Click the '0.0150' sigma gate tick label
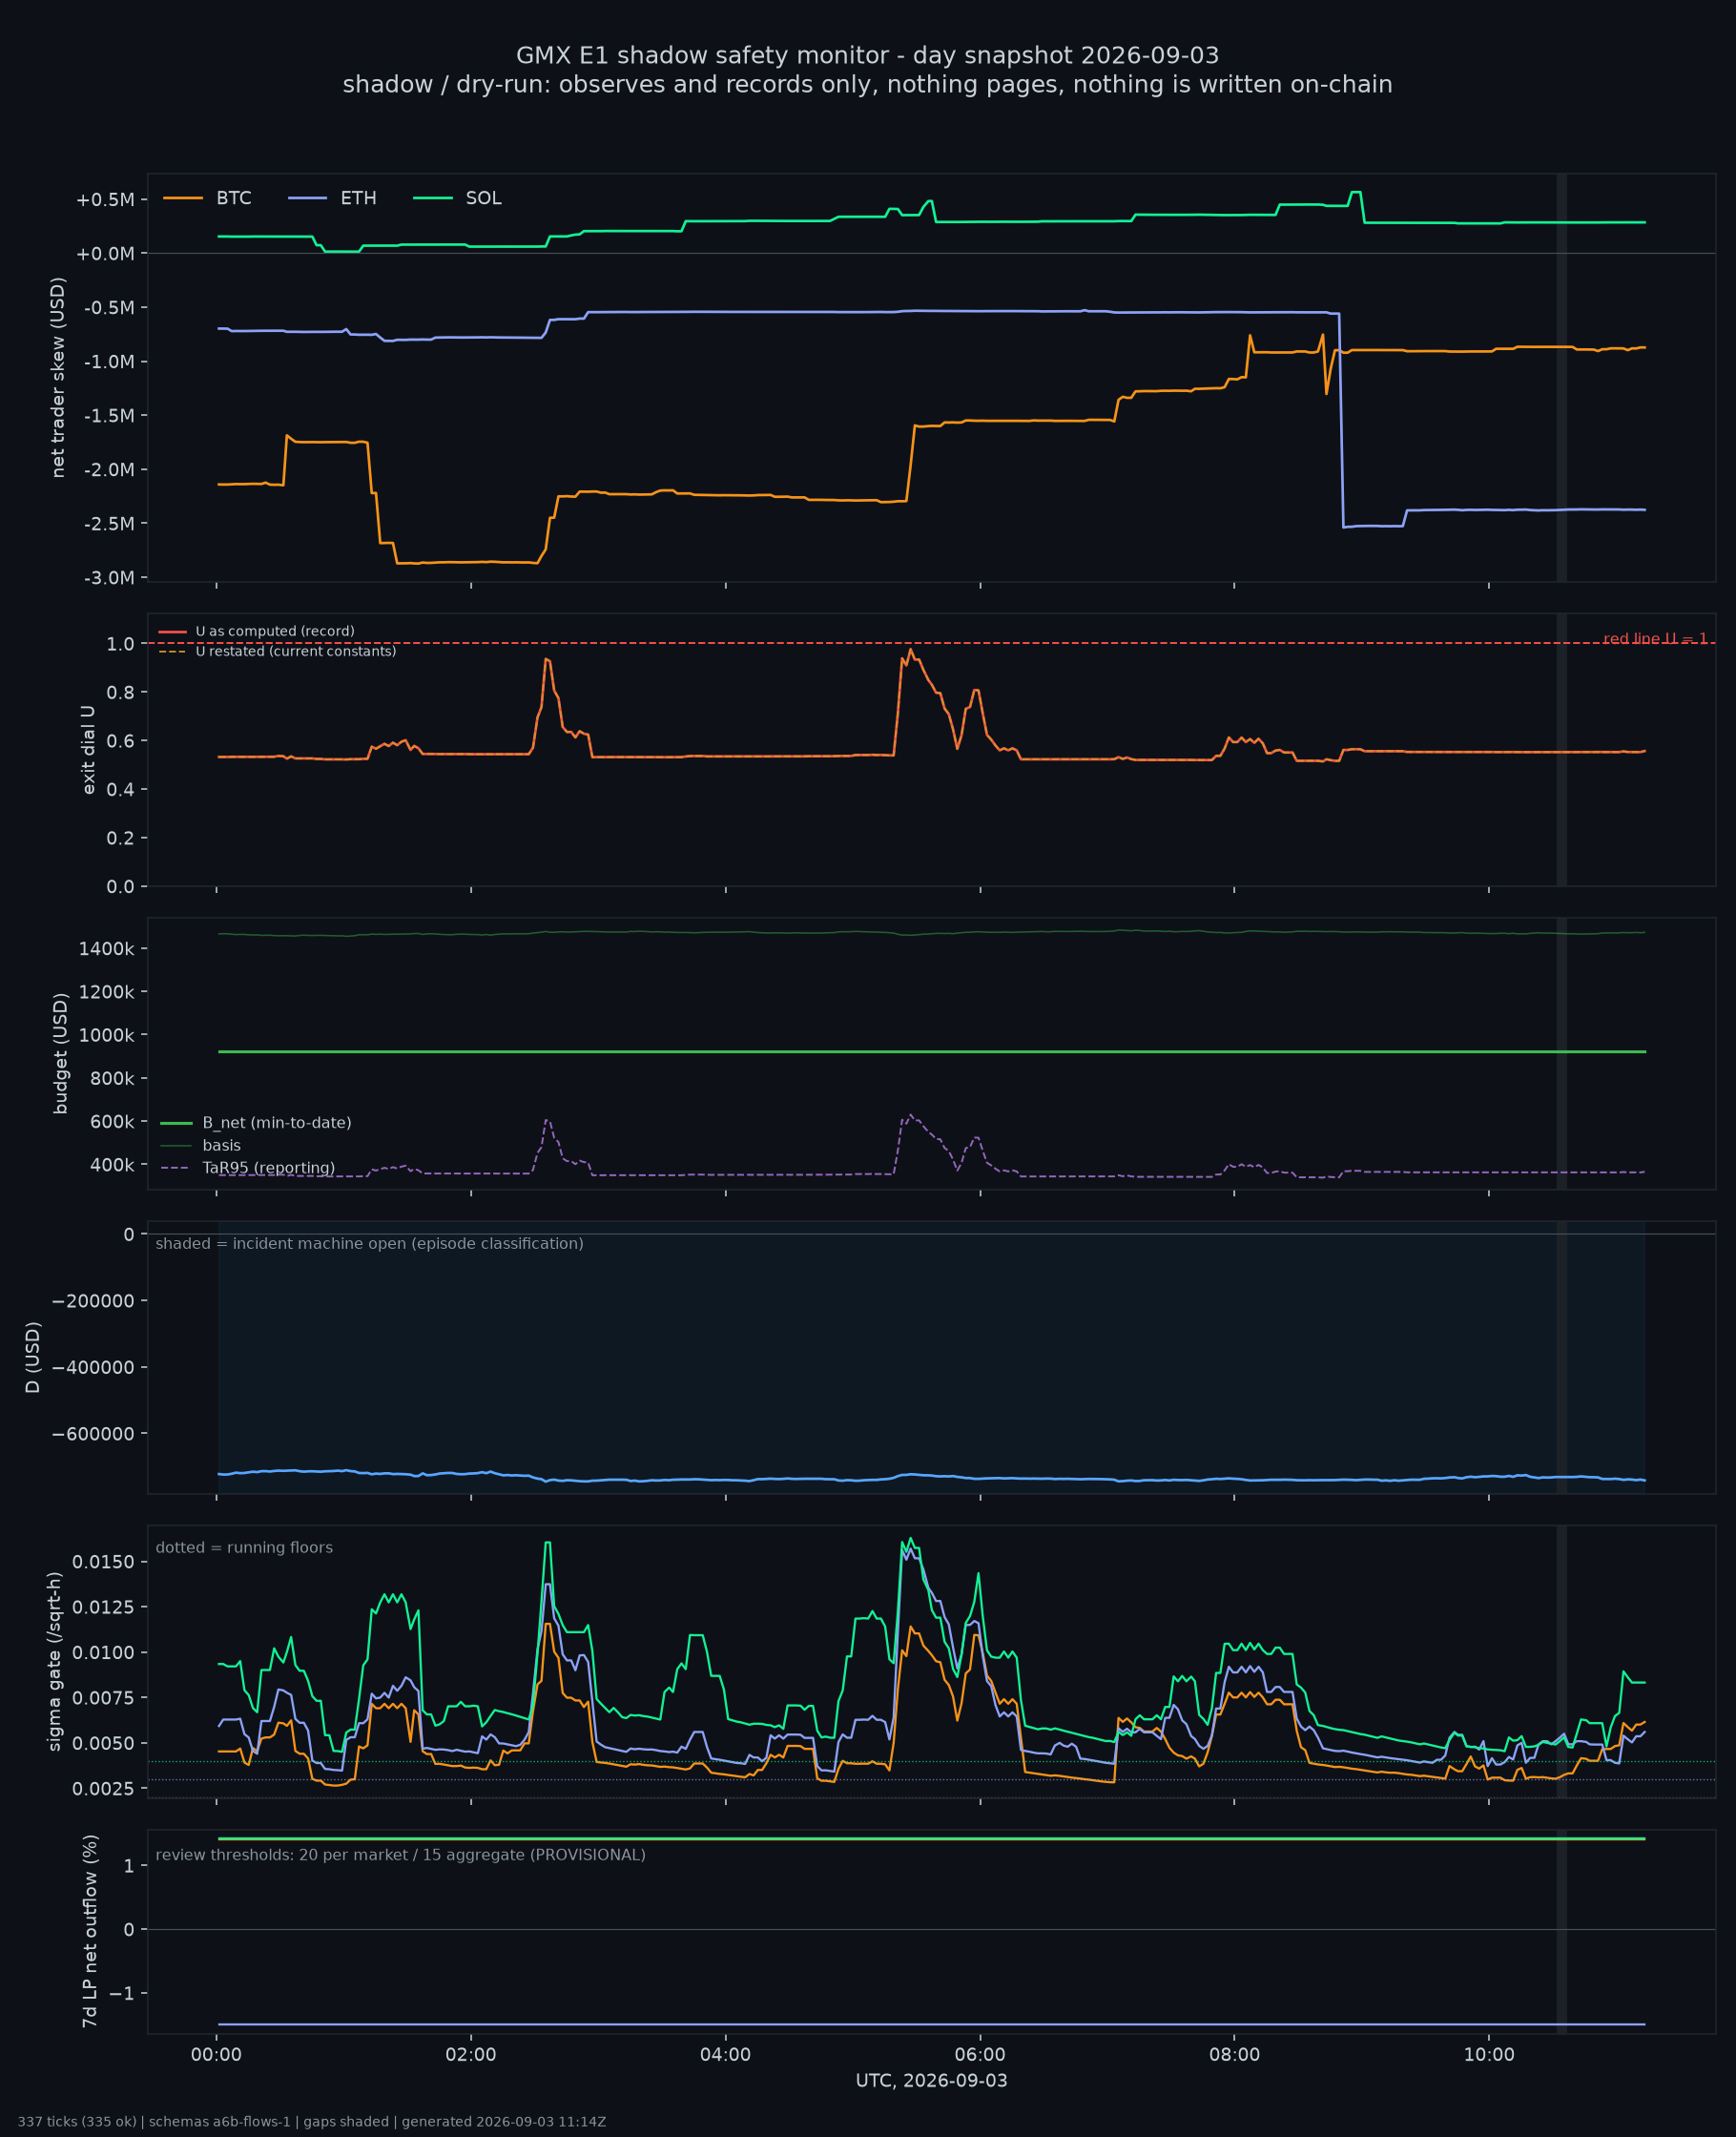 pos(103,1562)
